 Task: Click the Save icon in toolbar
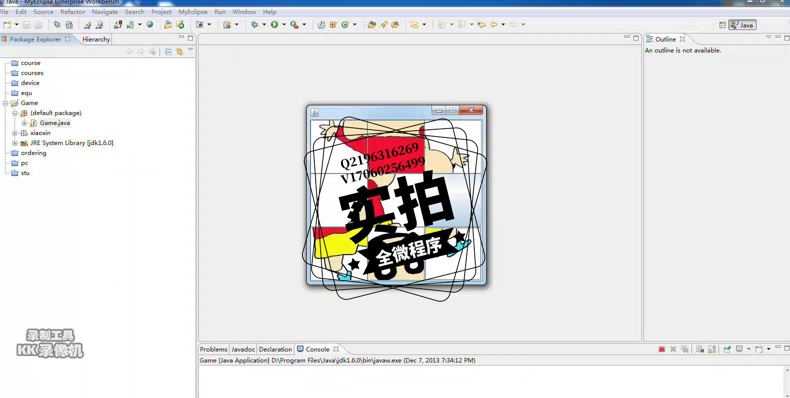click(x=27, y=25)
